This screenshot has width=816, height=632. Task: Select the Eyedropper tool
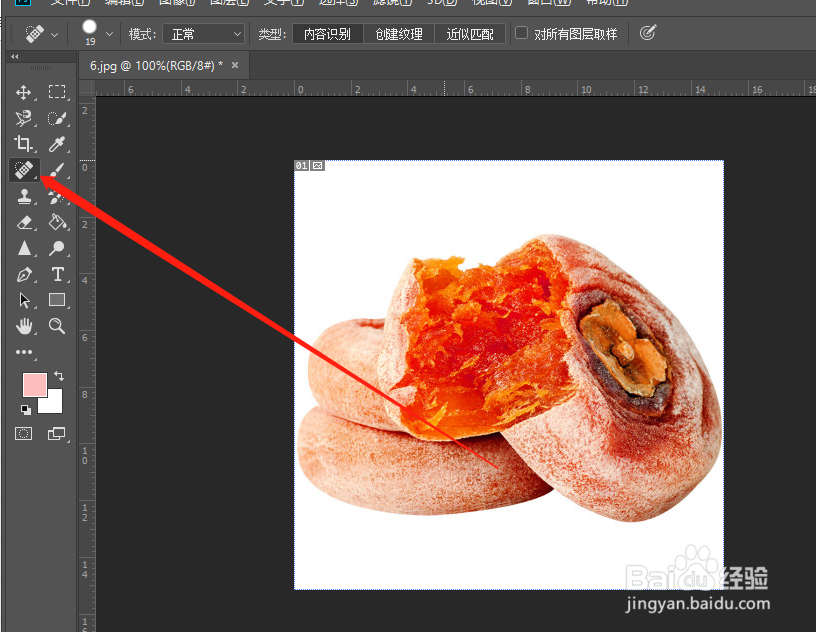pos(57,144)
